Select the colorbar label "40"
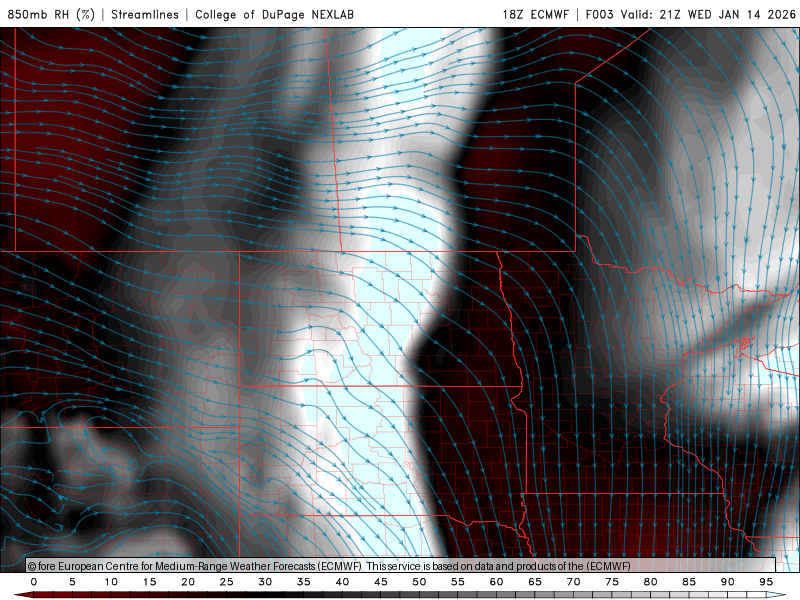Viewport: 800px width, 600px height. pyautogui.click(x=342, y=582)
